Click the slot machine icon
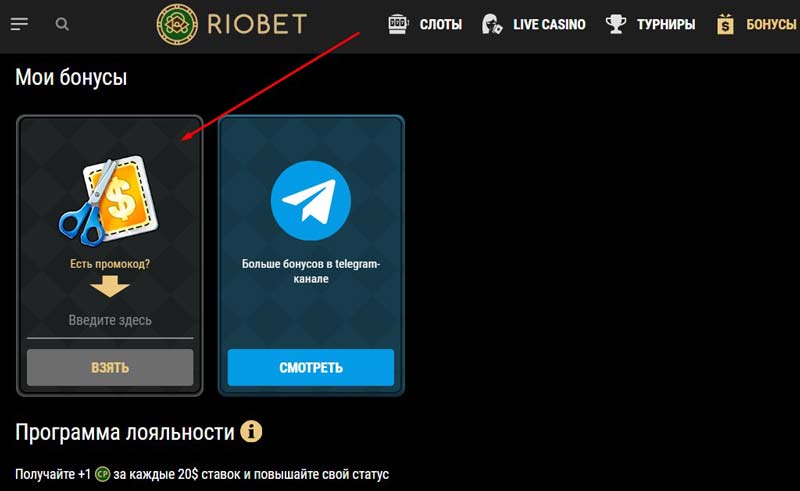Viewport: 800px width, 491px height. tap(398, 24)
